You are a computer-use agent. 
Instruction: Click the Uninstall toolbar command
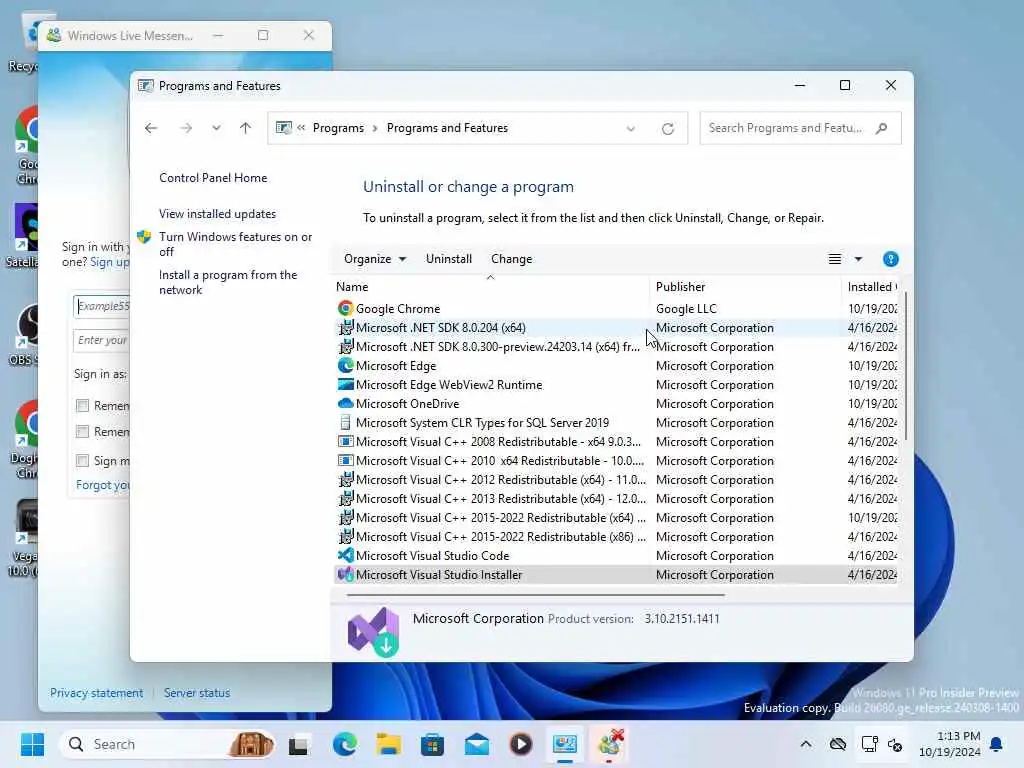(x=449, y=259)
